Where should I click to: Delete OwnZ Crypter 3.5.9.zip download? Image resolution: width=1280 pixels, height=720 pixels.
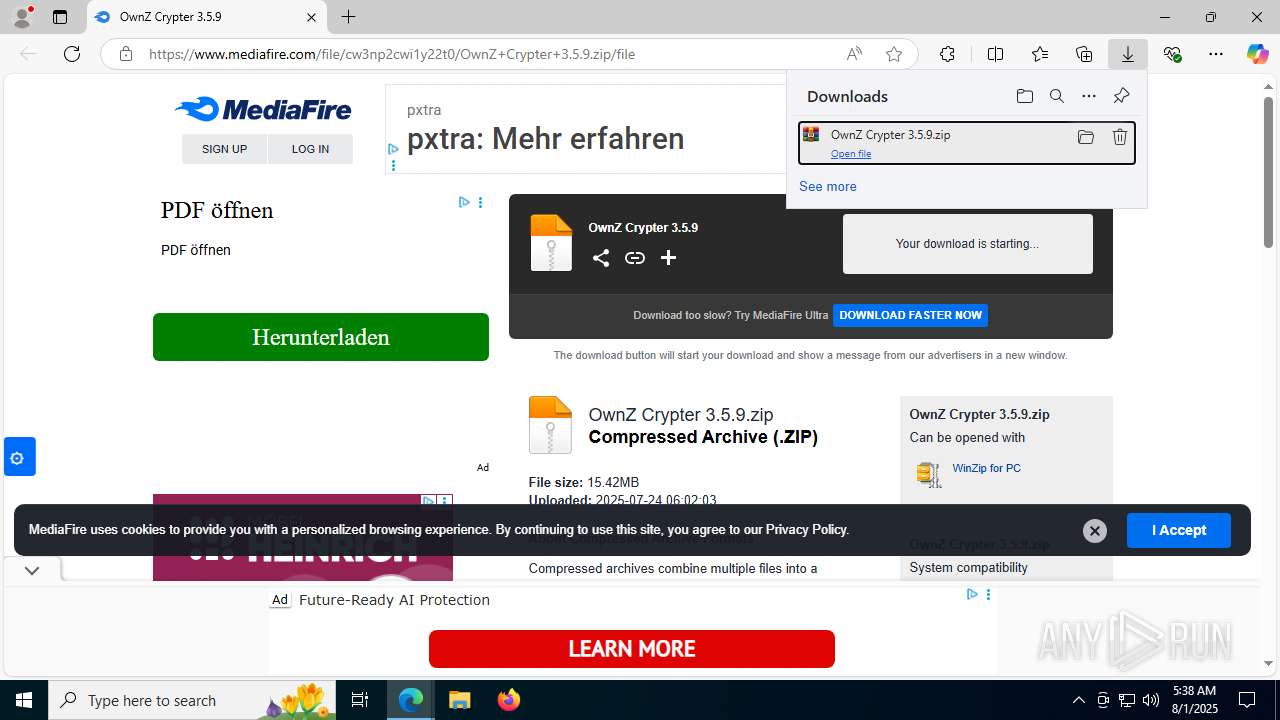[1120, 137]
